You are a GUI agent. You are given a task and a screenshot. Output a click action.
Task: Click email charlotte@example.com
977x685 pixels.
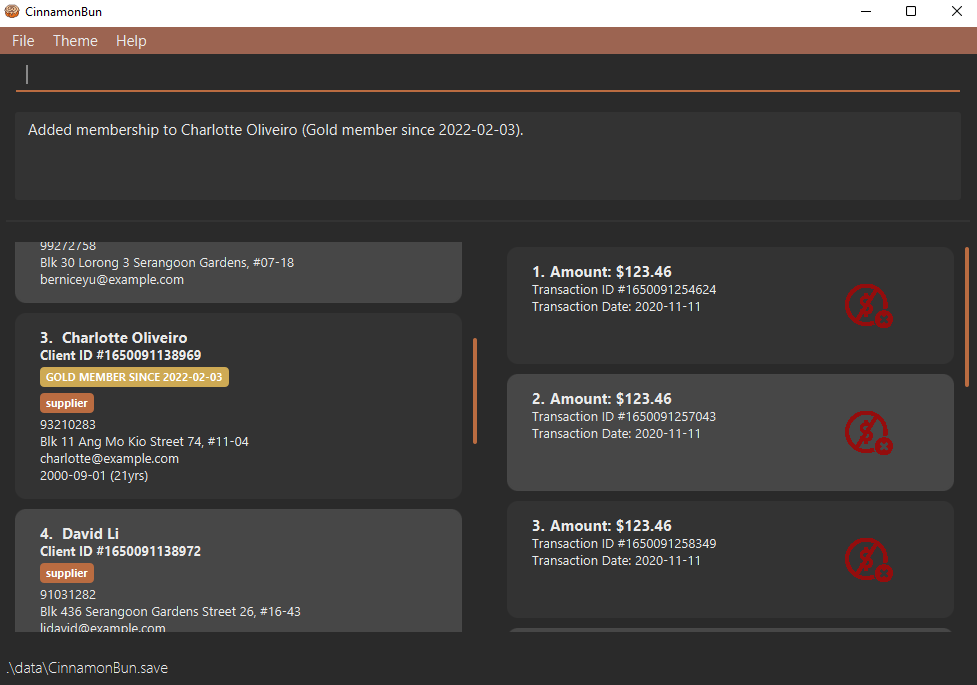coord(110,459)
